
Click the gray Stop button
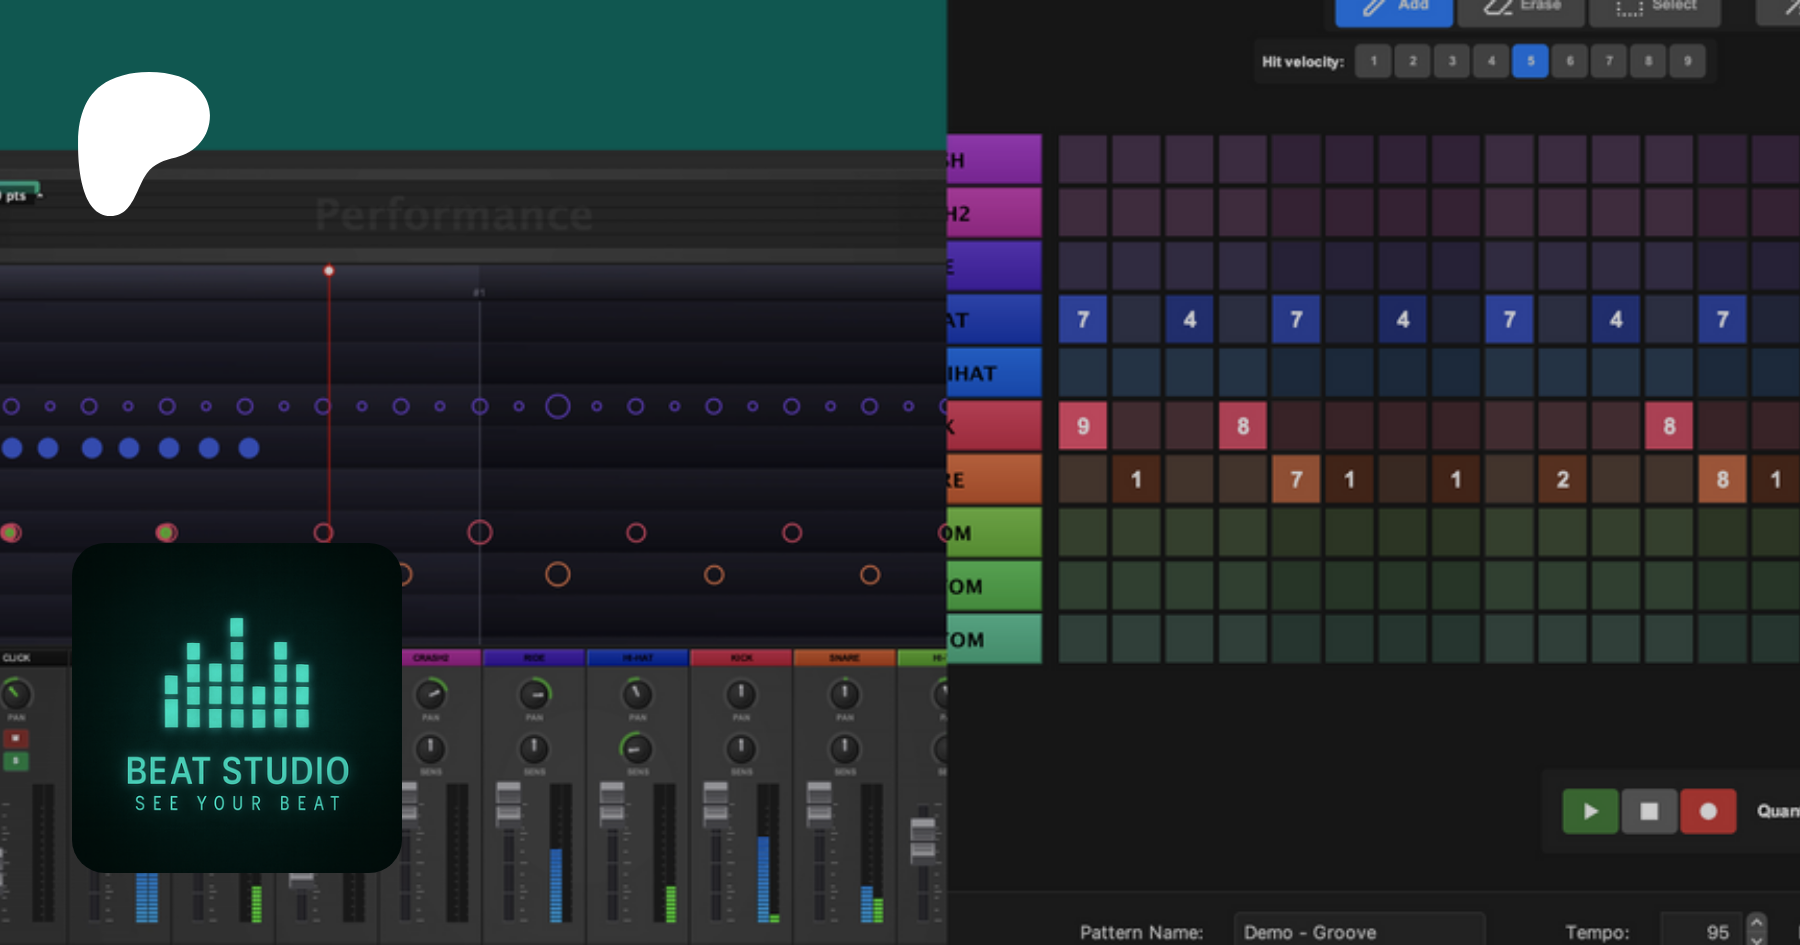click(x=1649, y=811)
